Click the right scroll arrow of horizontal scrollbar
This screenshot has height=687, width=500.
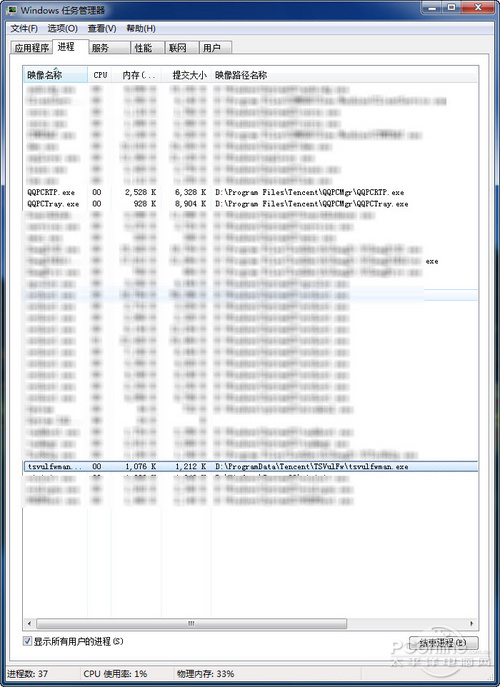[x=472, y=623]
